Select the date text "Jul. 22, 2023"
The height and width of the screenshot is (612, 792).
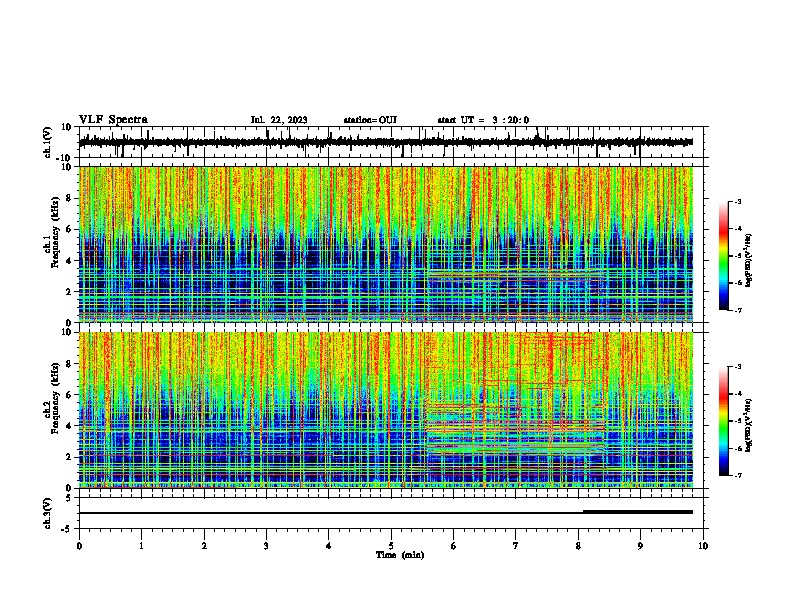click(279, 120)
